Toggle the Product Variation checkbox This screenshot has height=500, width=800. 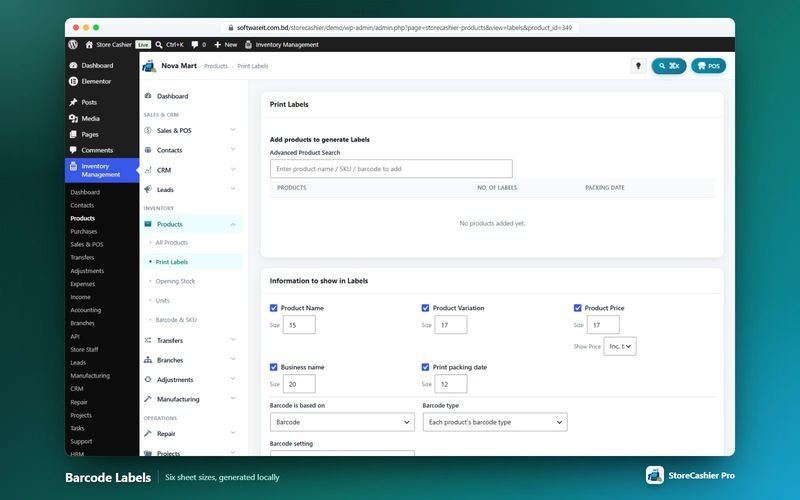point(425,308)
